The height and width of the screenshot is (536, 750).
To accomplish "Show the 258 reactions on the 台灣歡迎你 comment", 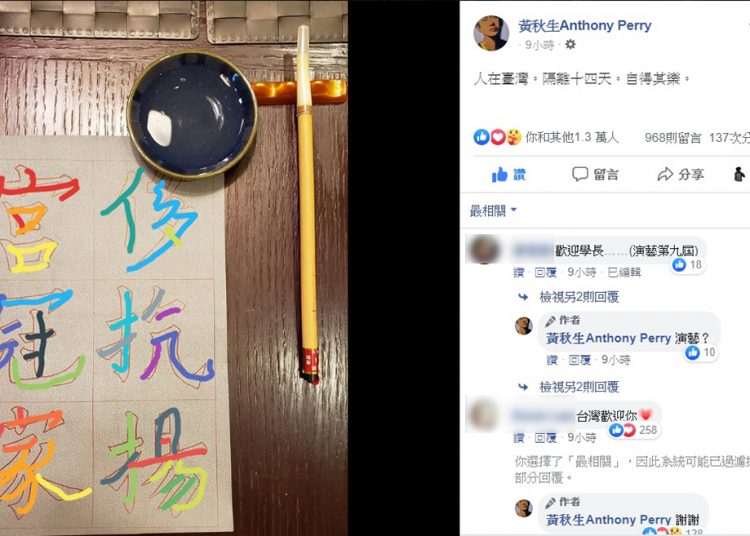I will point(635,430).
